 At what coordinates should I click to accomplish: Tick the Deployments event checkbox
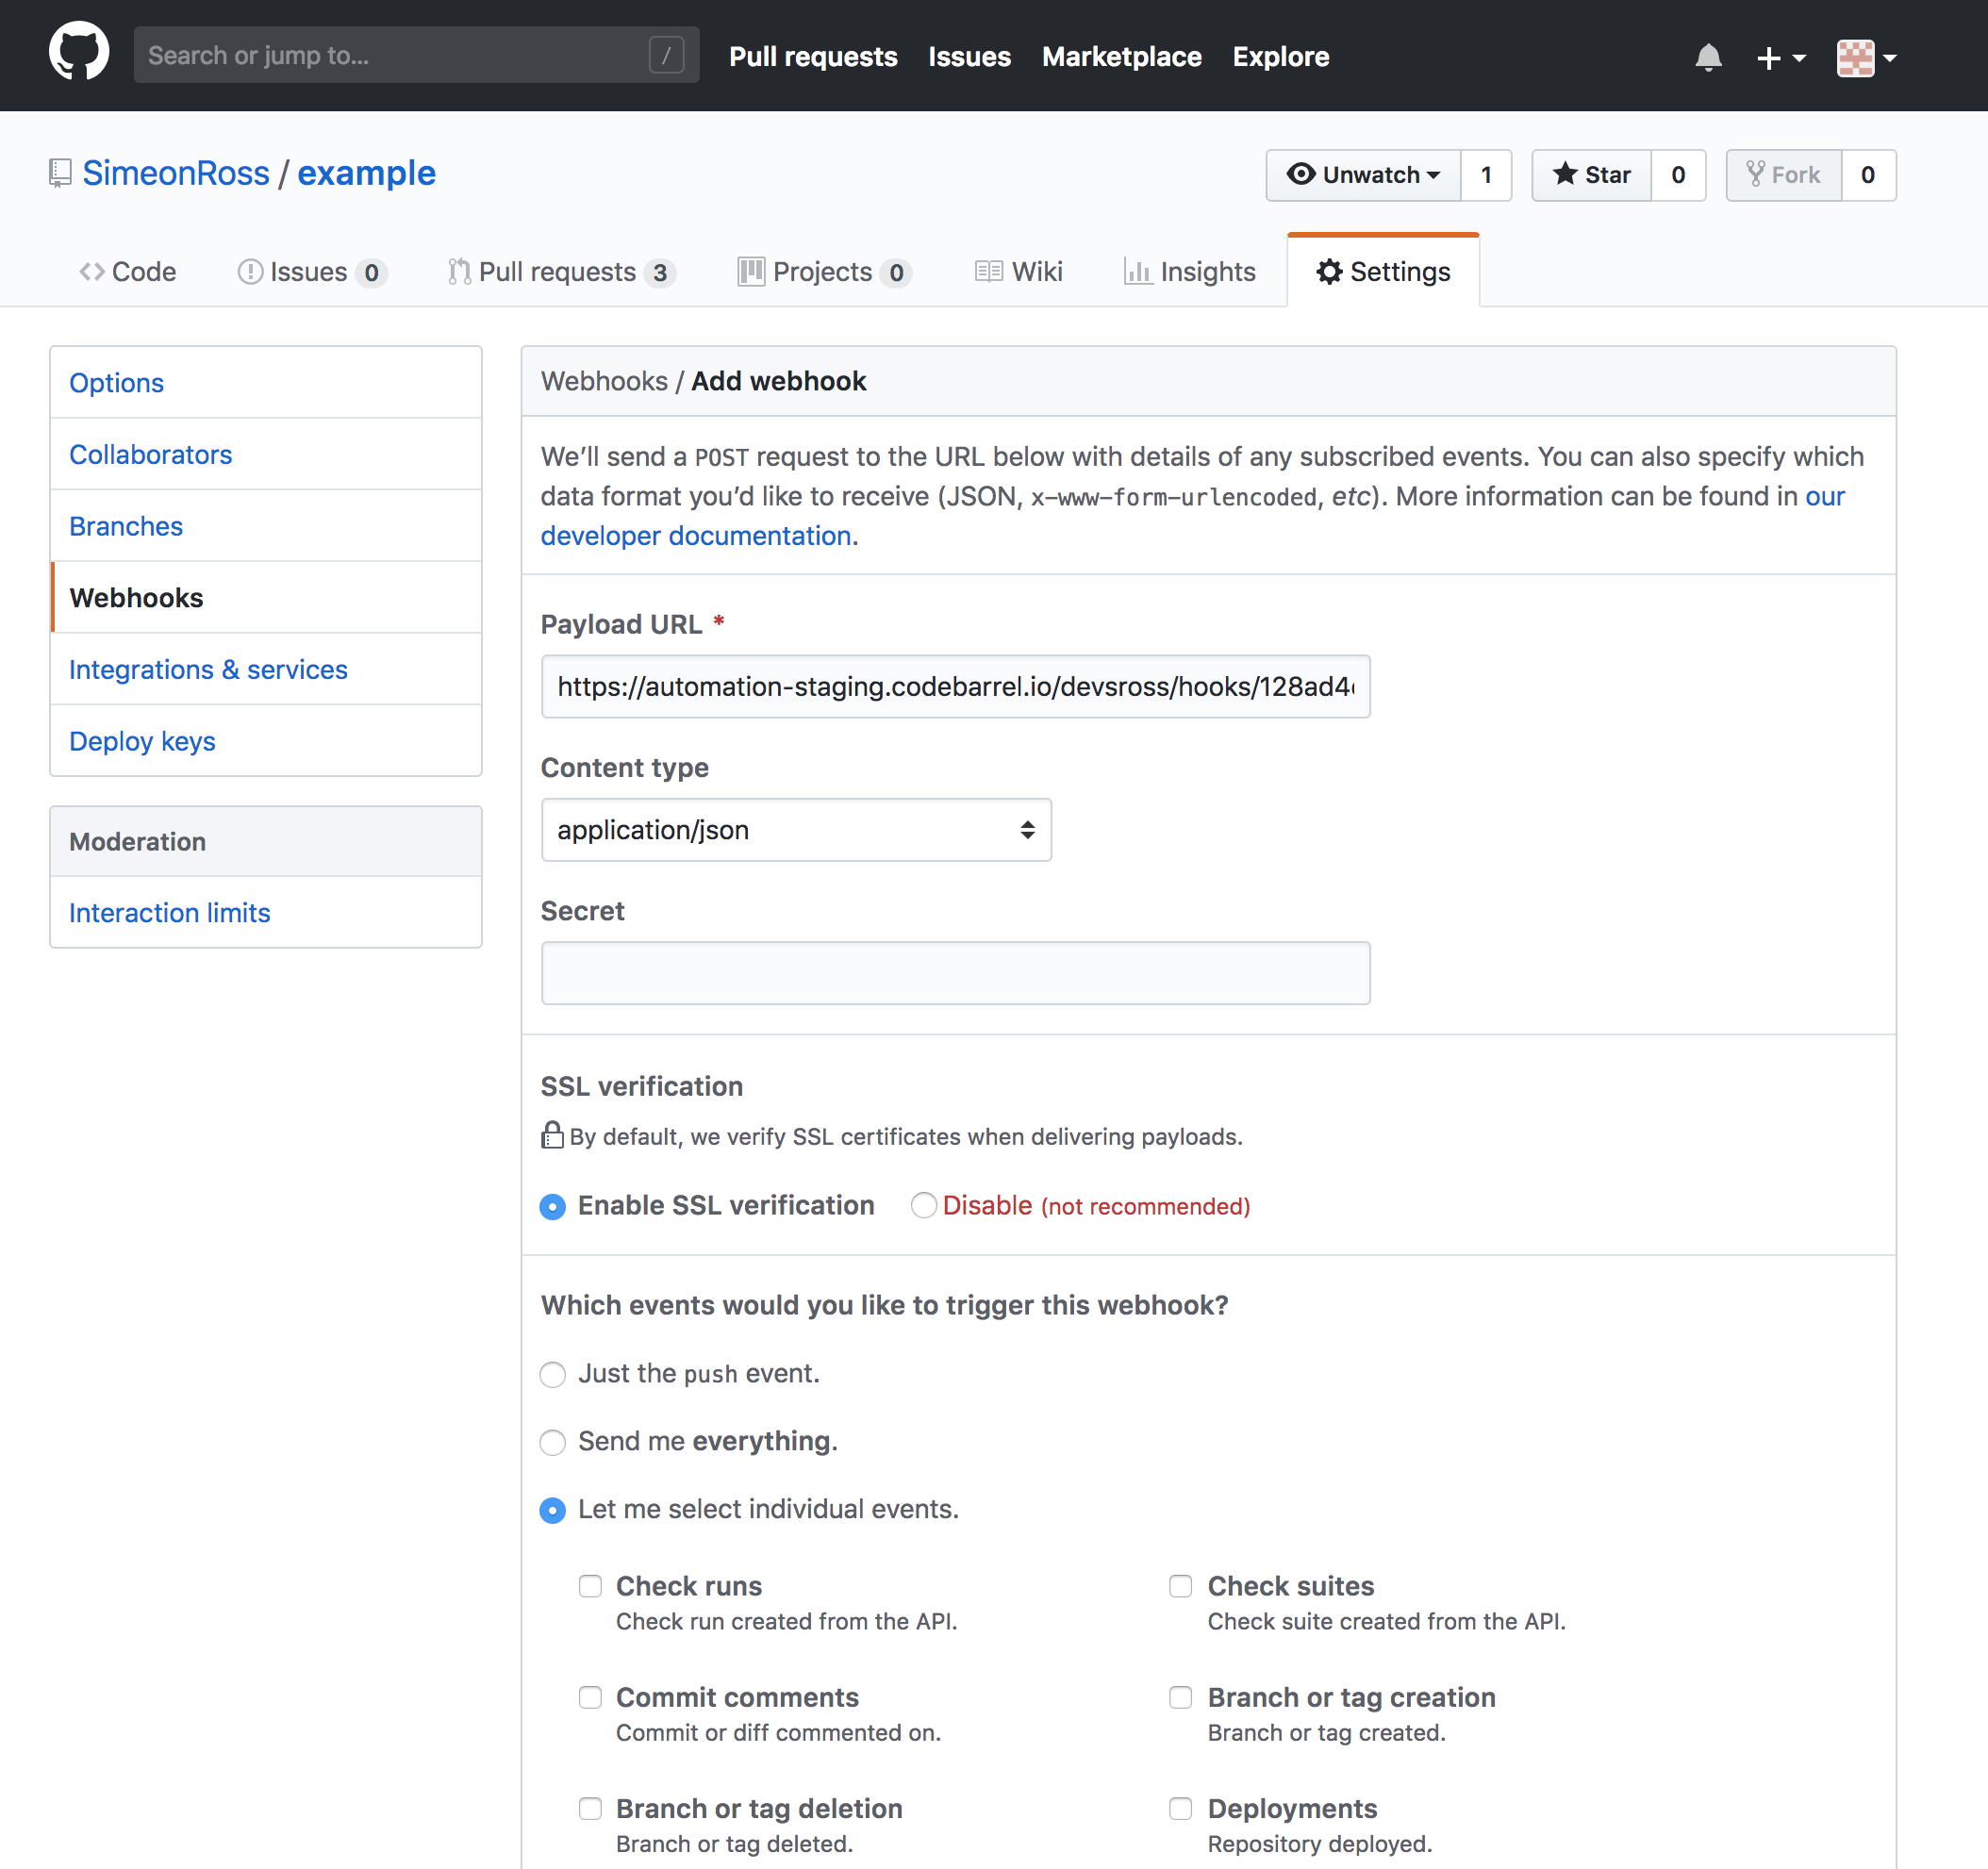[1180, 1808]
